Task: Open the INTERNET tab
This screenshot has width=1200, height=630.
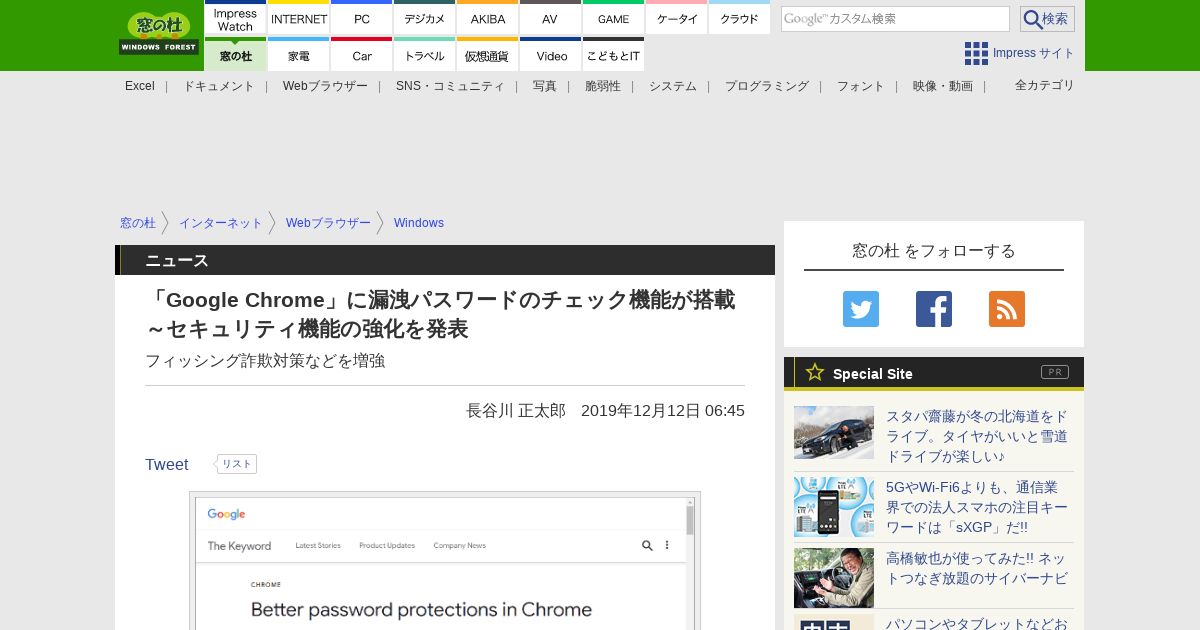Action: pos(299,19)
